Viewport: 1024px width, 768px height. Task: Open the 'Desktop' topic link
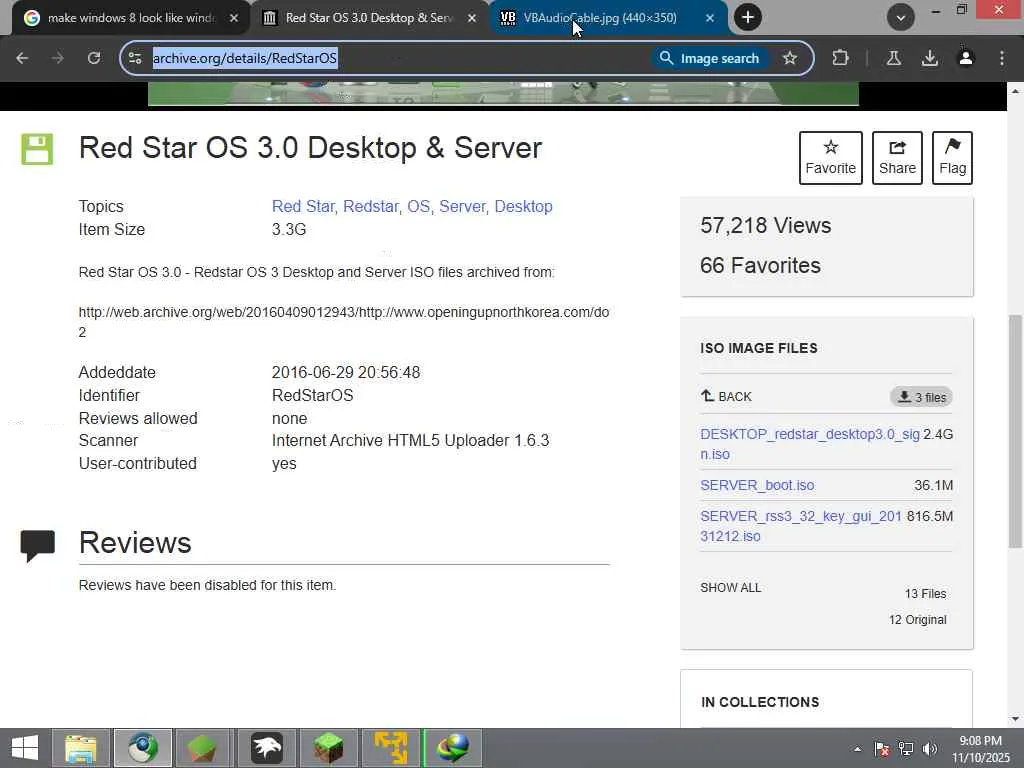tap(523, 206)
